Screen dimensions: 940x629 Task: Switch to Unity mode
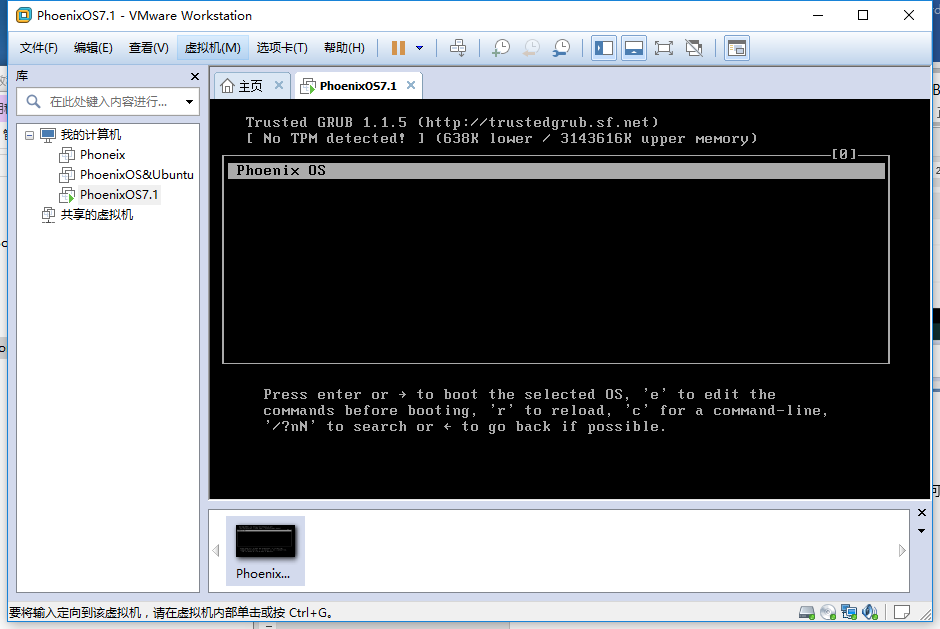(694, 48)
